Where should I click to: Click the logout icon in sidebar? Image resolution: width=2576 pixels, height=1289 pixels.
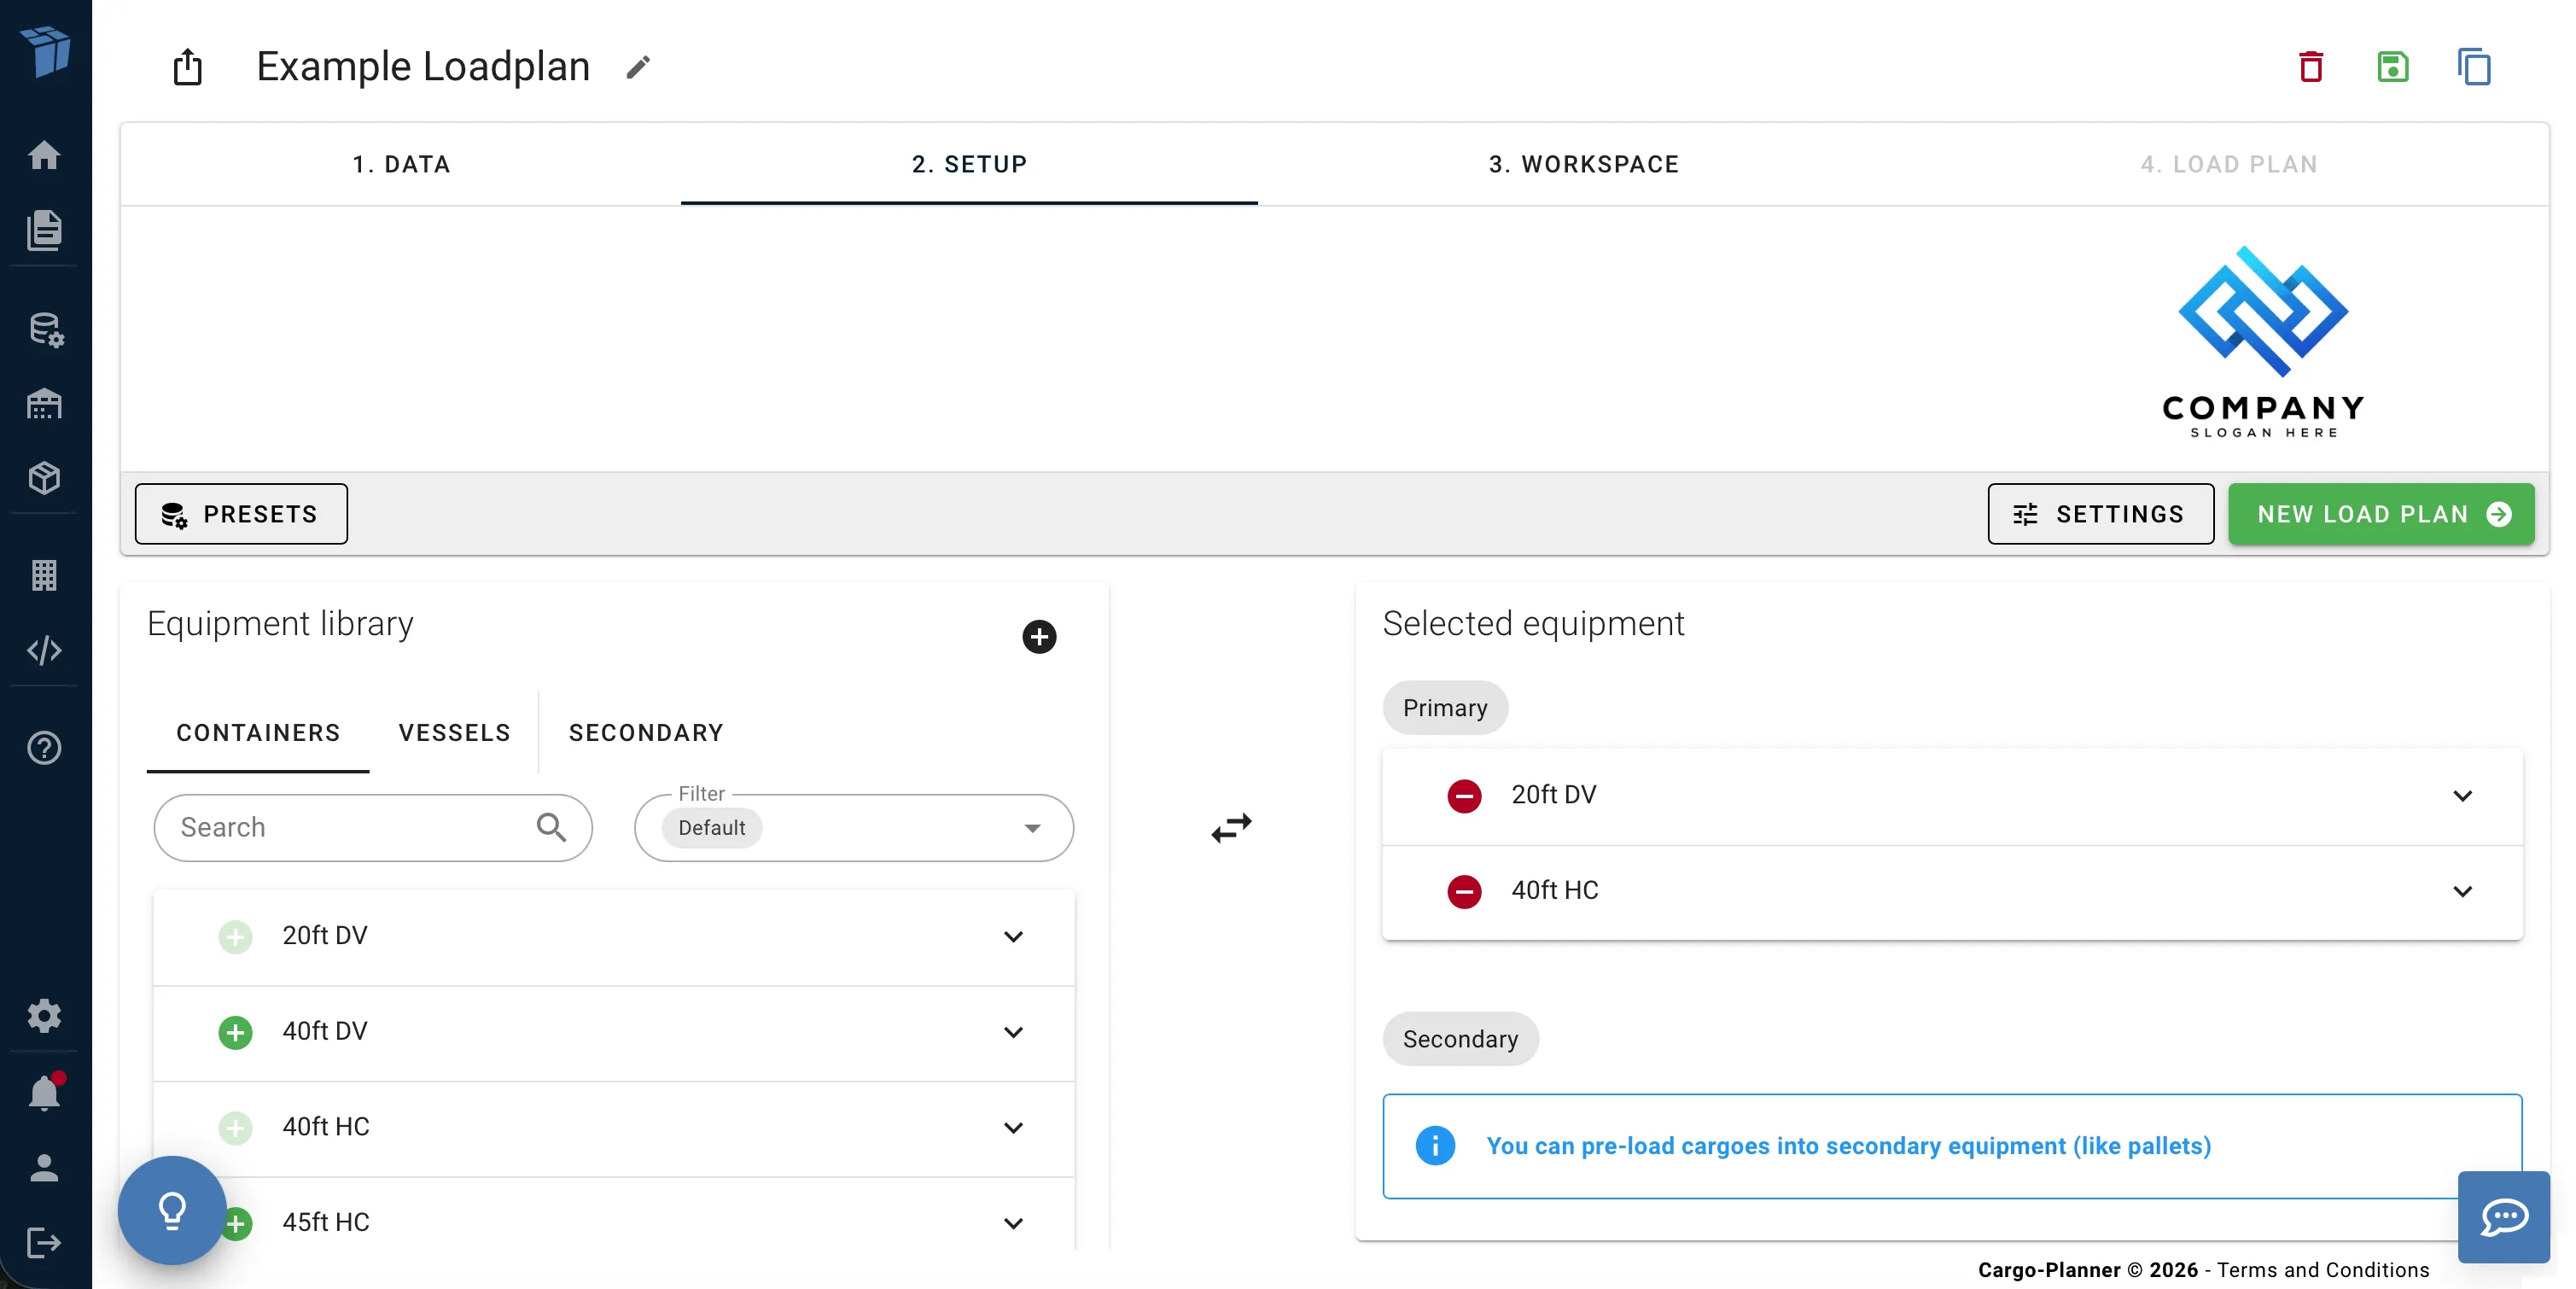(x=44, y=1243)
